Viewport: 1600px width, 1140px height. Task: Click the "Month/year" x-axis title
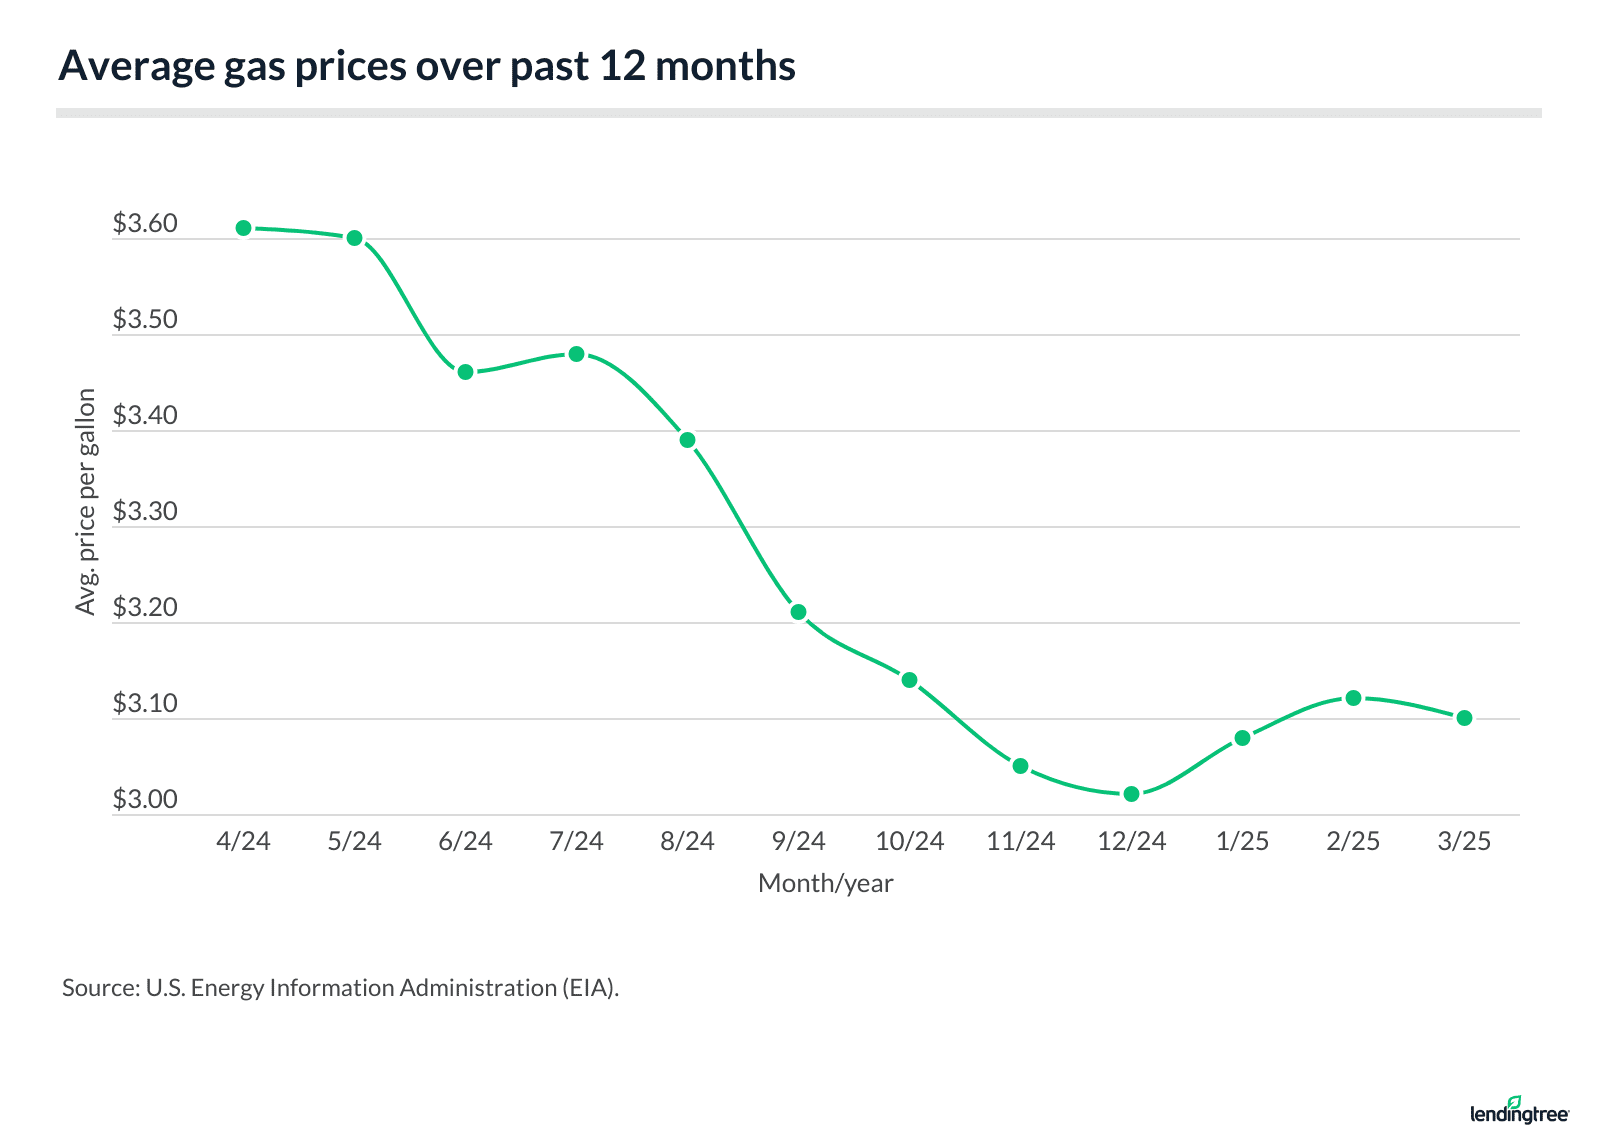825,883
